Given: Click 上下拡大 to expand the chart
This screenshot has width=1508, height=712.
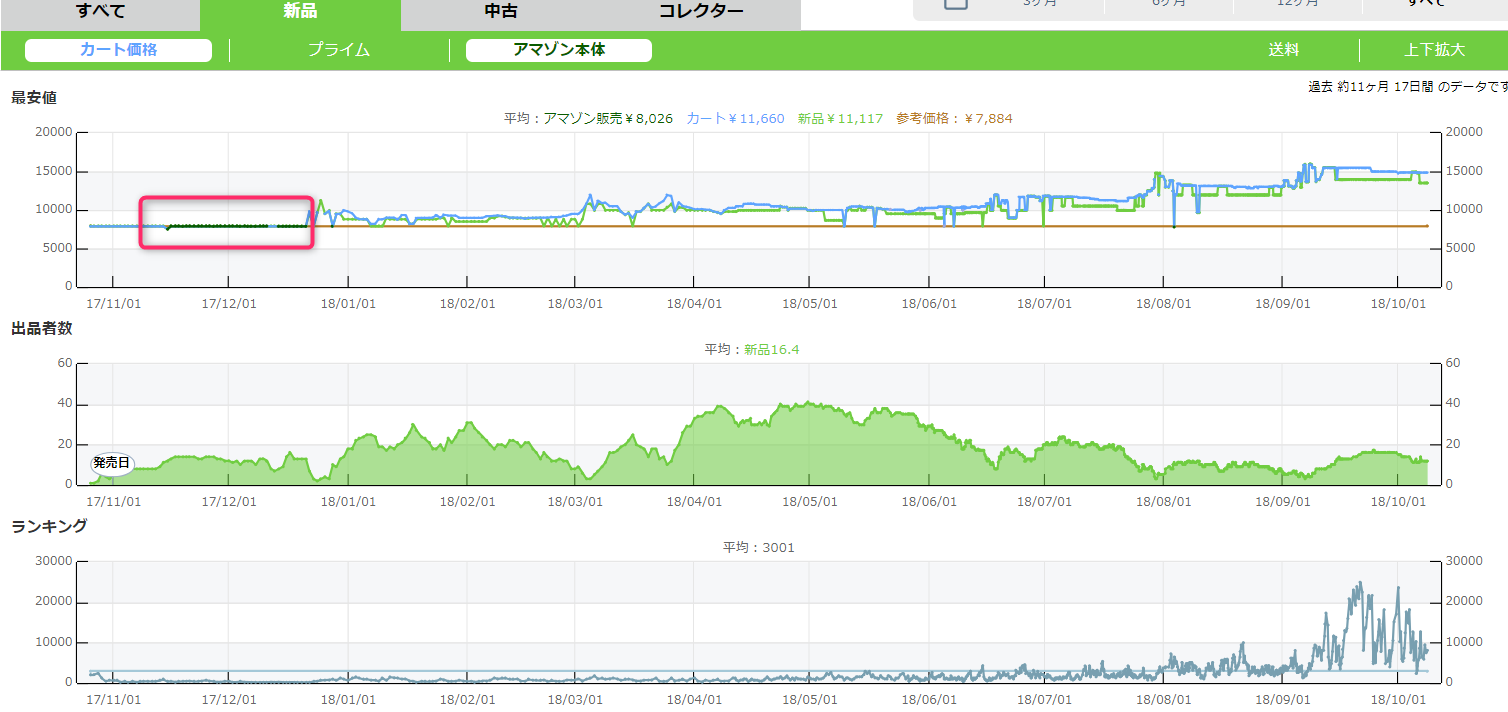Looking at the screenshot, I should click(x=1434, y=50).
